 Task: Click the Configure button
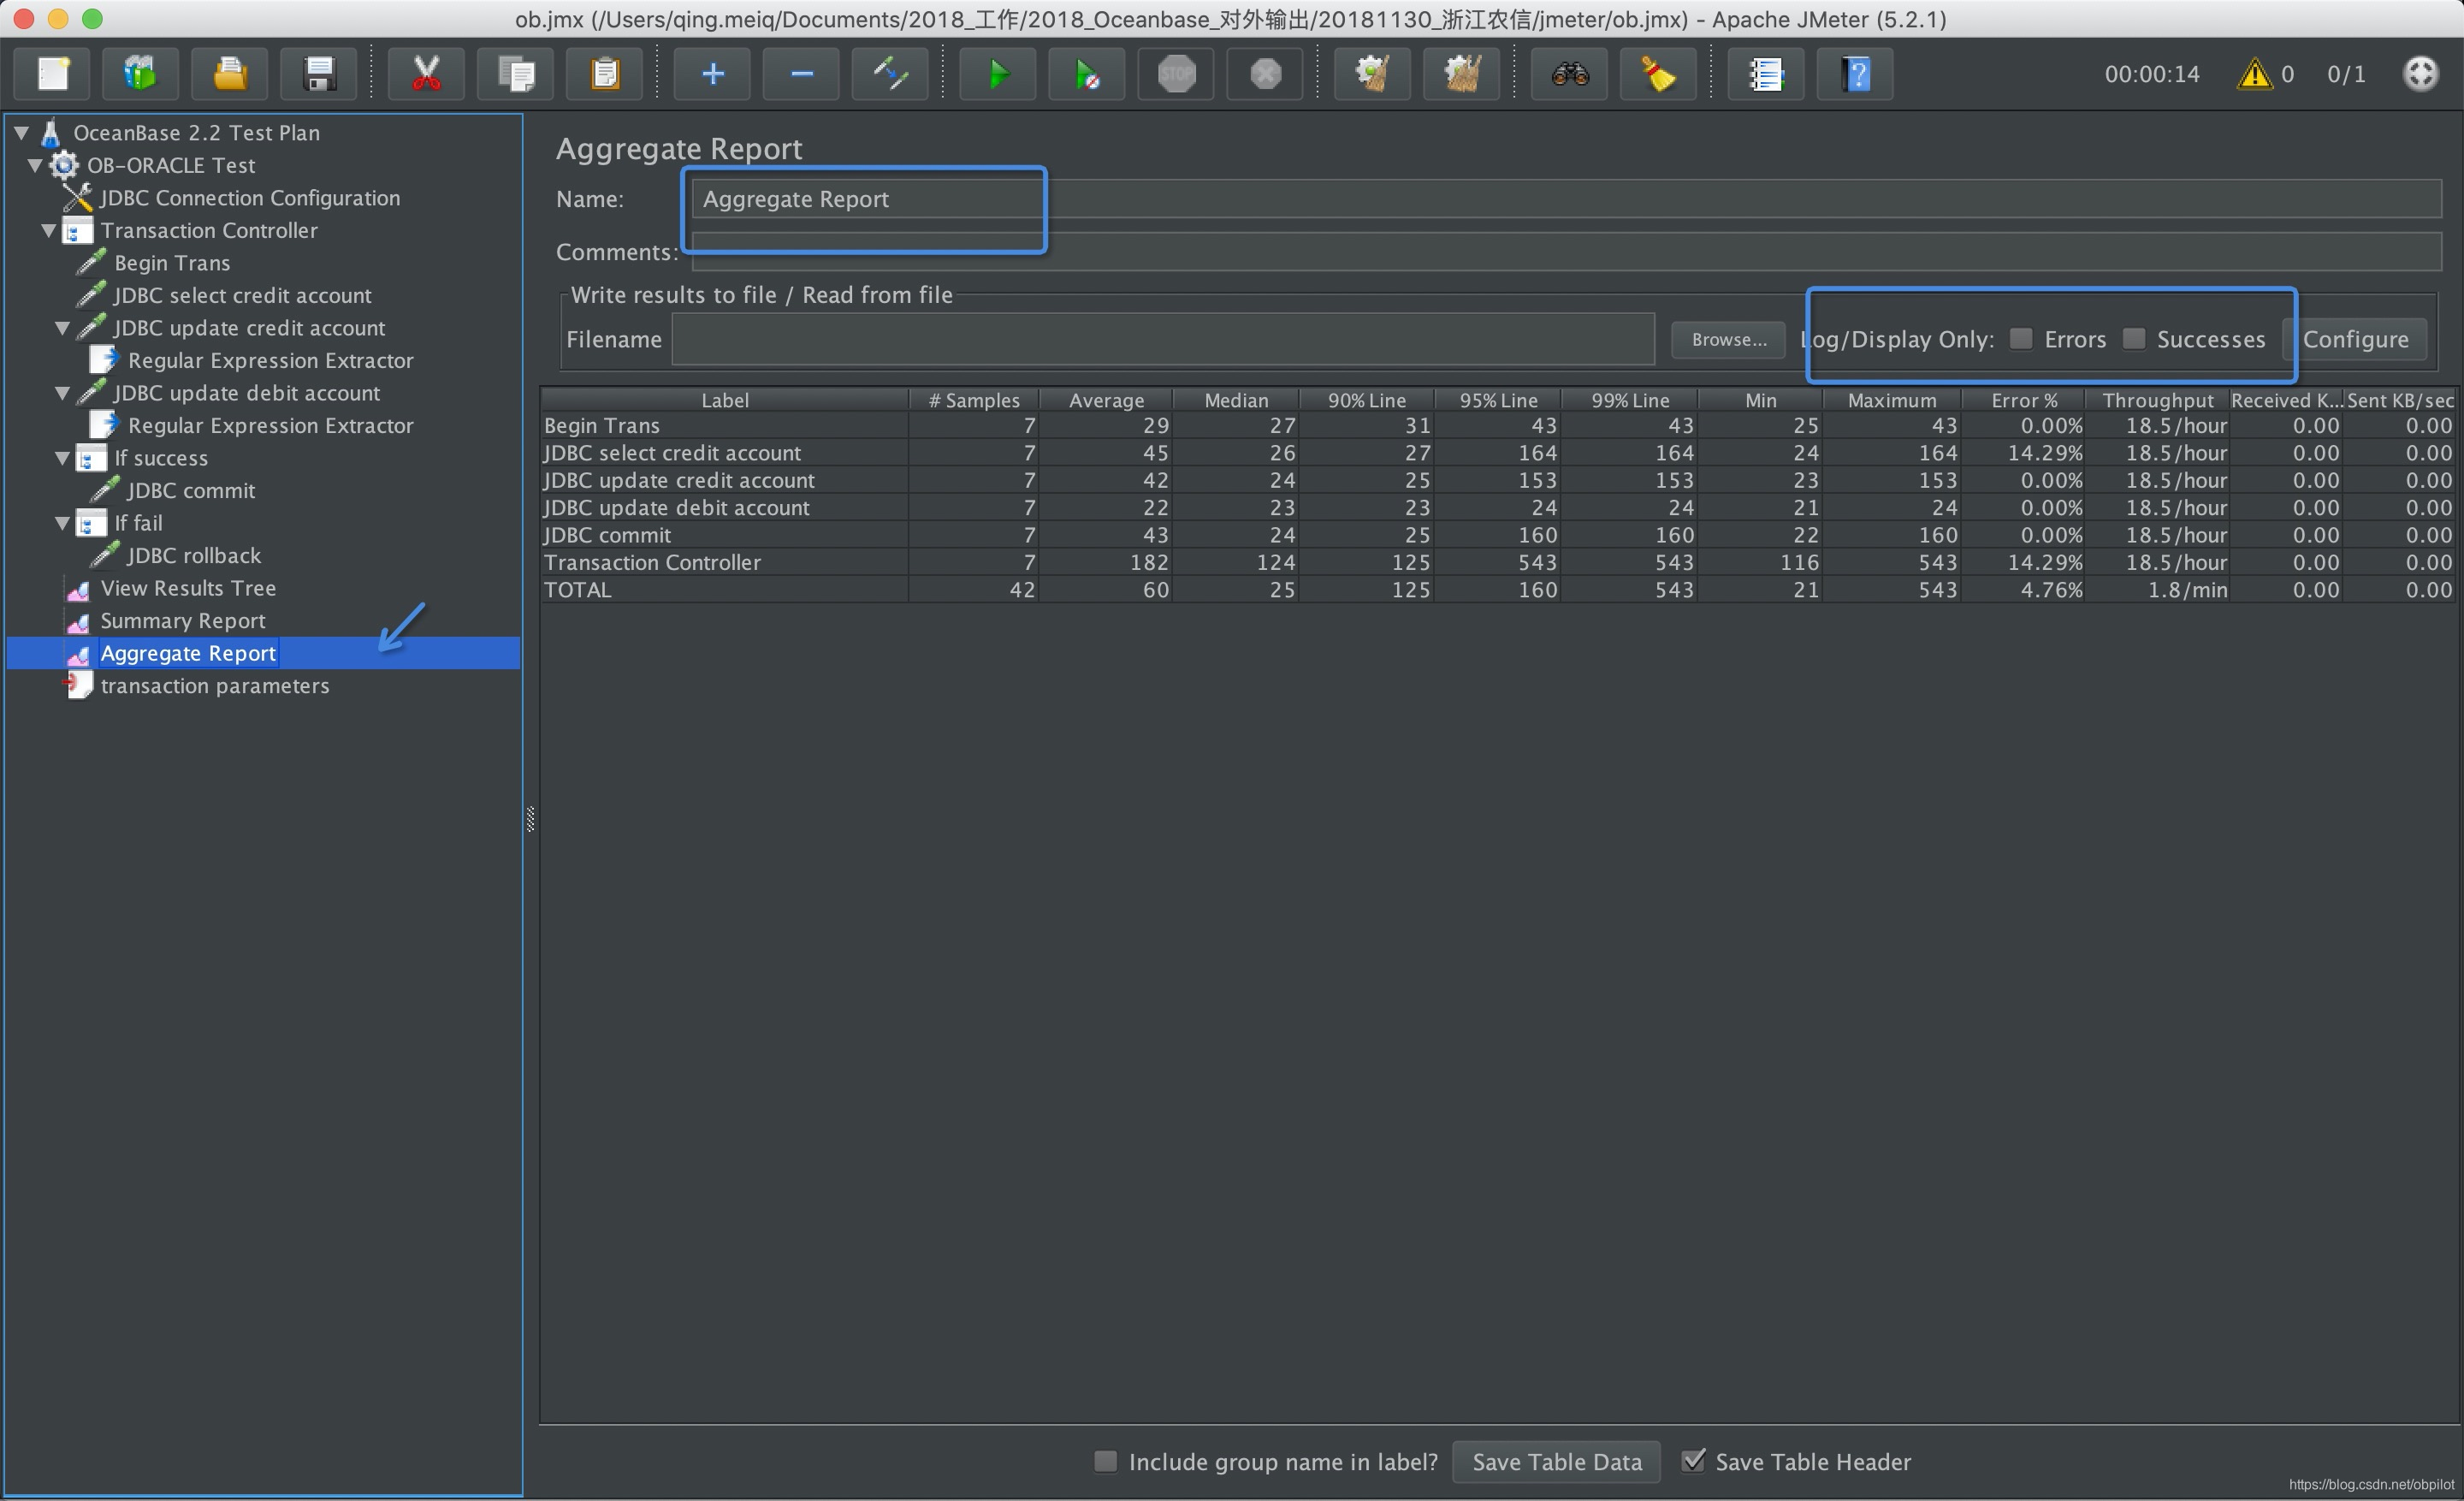pyautogui.click(x=2356, y=340)
